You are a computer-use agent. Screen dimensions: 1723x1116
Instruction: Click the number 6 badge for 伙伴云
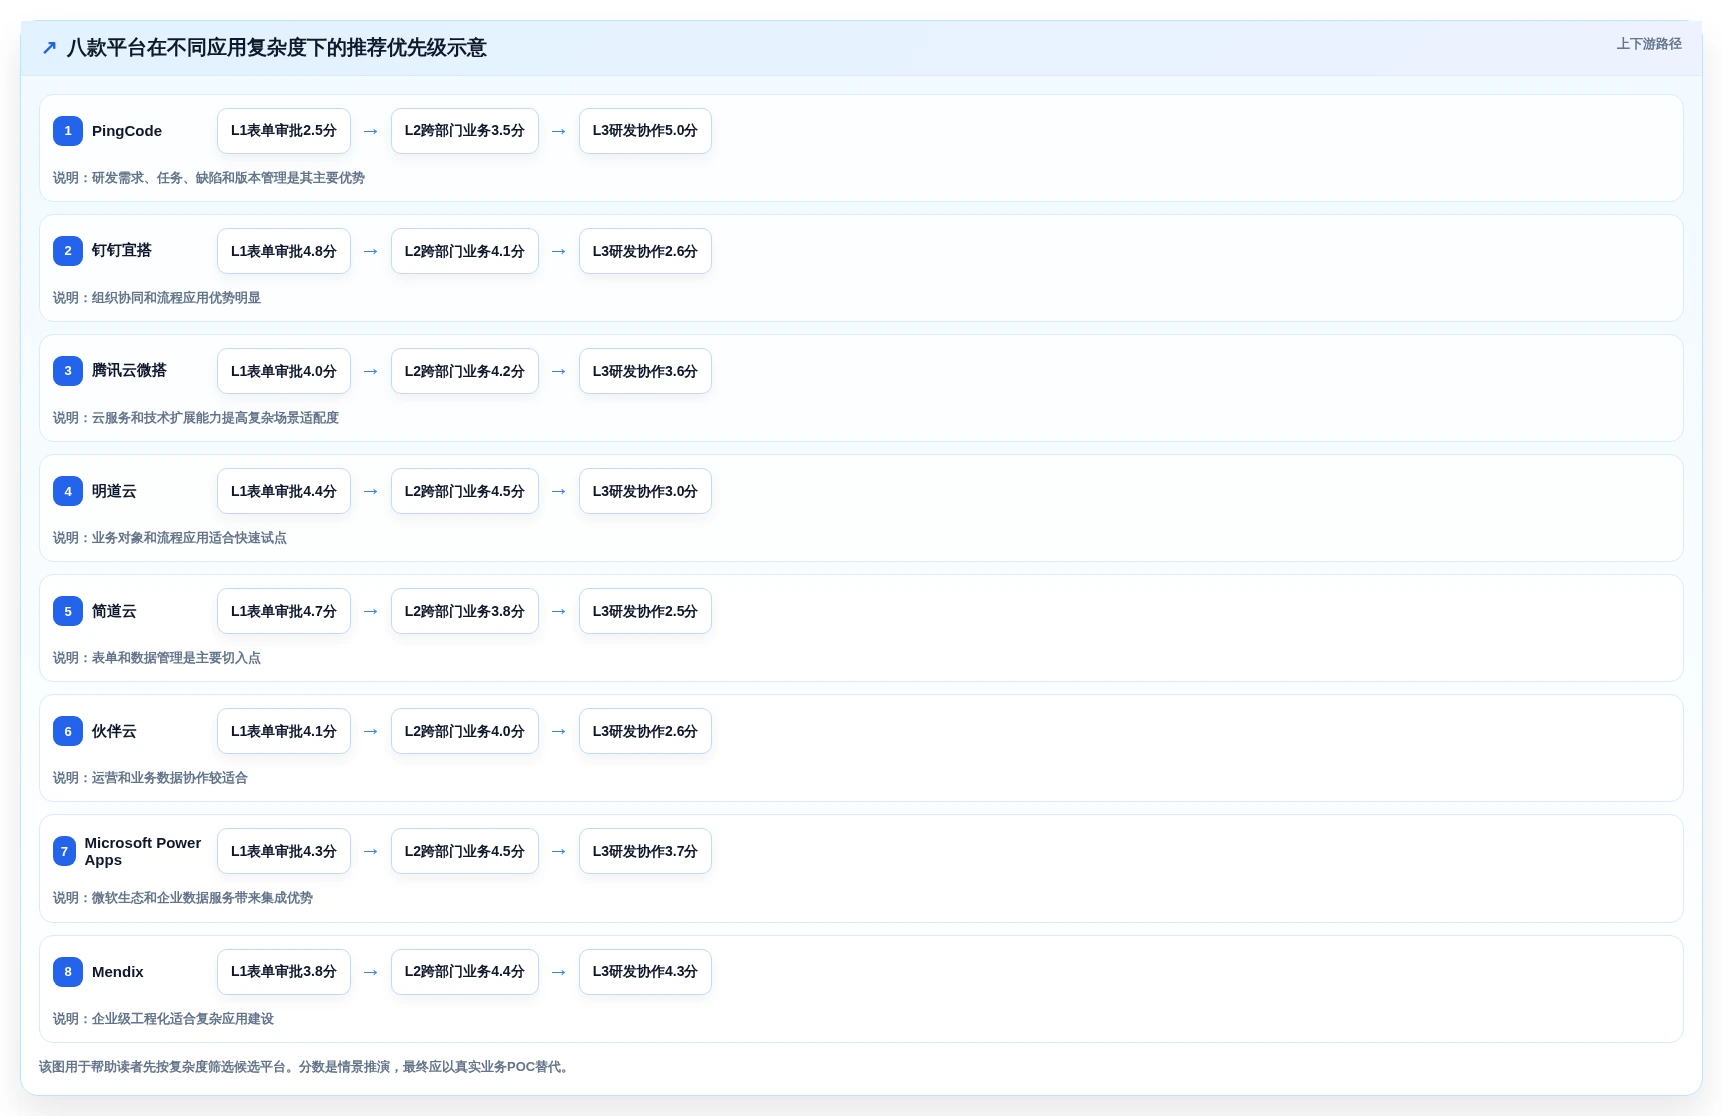click(x=68, y=731)
